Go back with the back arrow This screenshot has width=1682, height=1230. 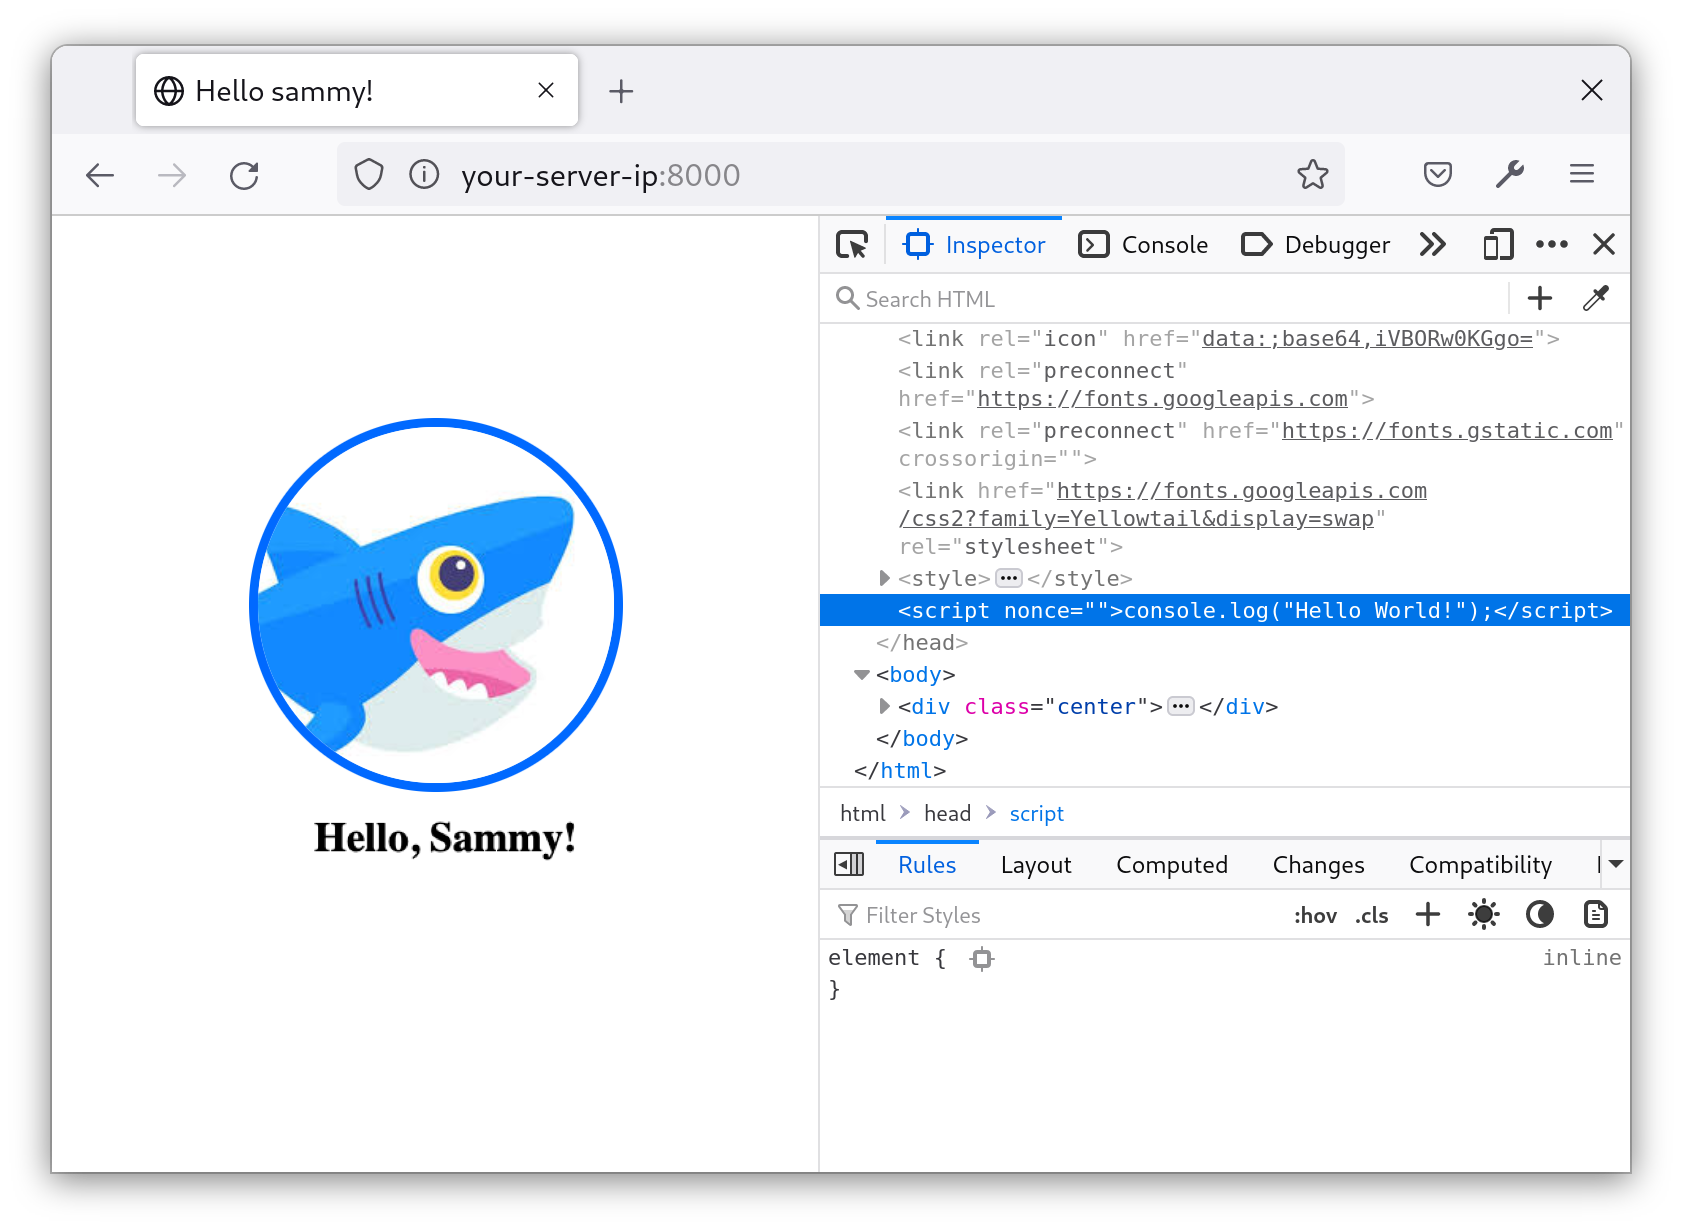pyautogui.click(x=100, y=176)
